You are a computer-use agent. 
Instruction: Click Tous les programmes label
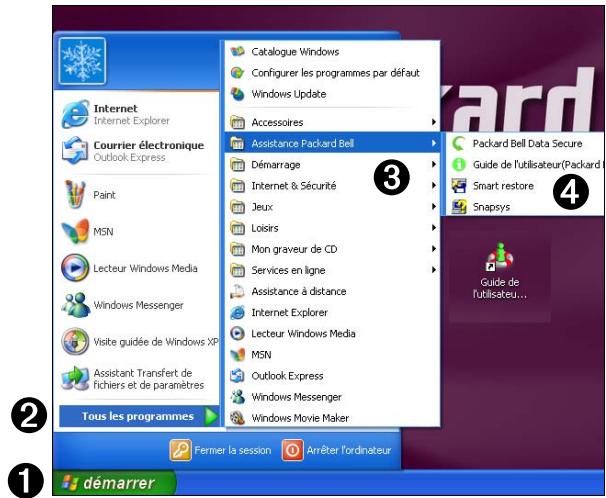coord(138,416)
